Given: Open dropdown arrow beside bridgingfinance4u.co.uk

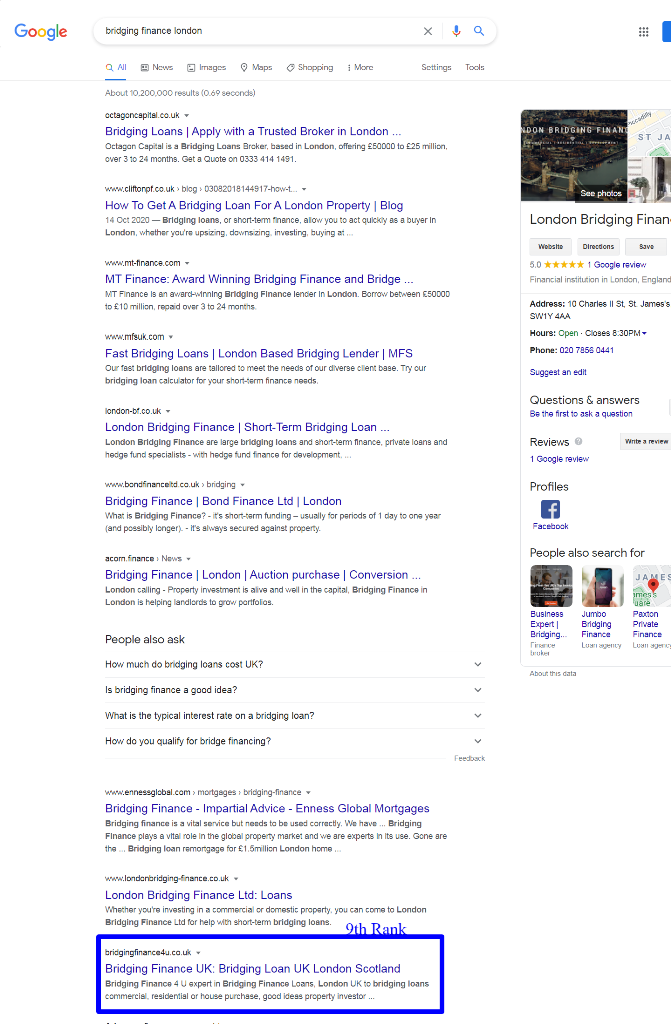Looking at the screenshot, I should pyautogui.click(x=199, y=953).
